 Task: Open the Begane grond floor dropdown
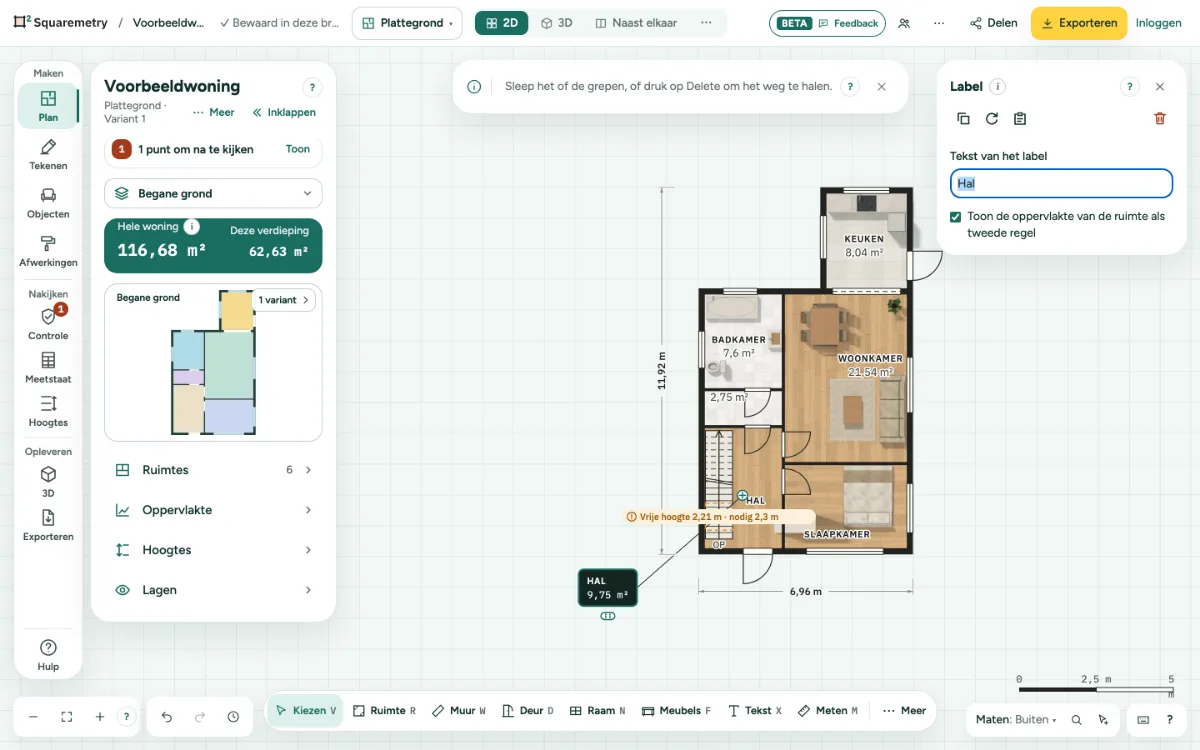click(213, 194)
